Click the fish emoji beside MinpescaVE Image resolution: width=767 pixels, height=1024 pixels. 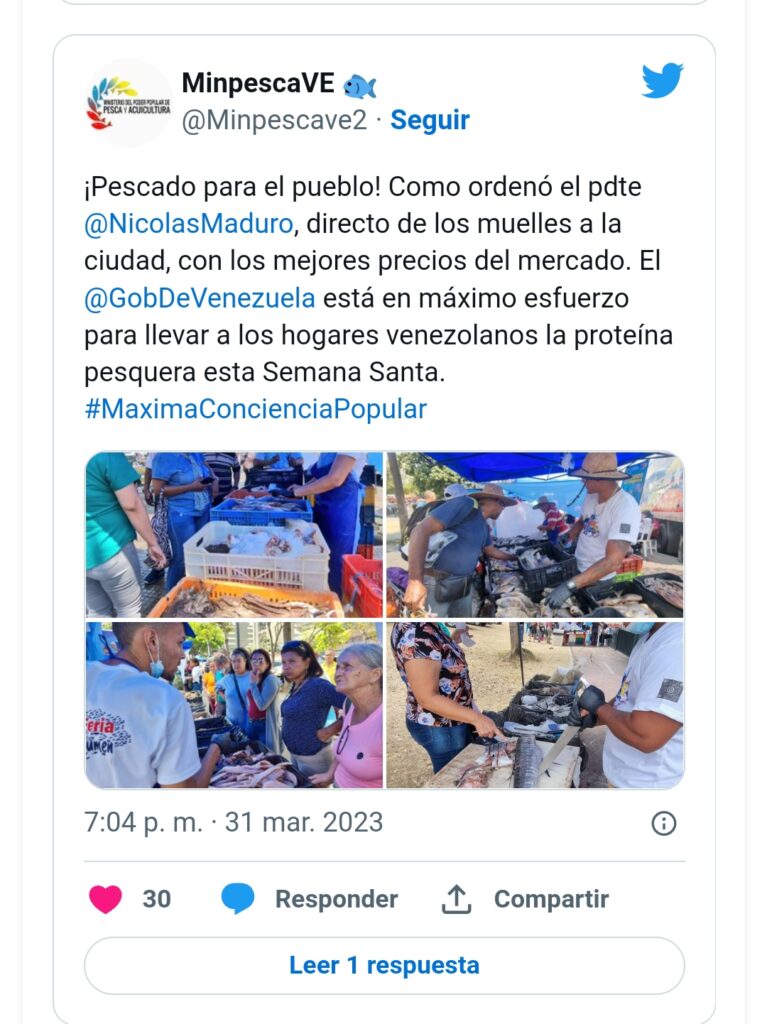click(359, 86)
